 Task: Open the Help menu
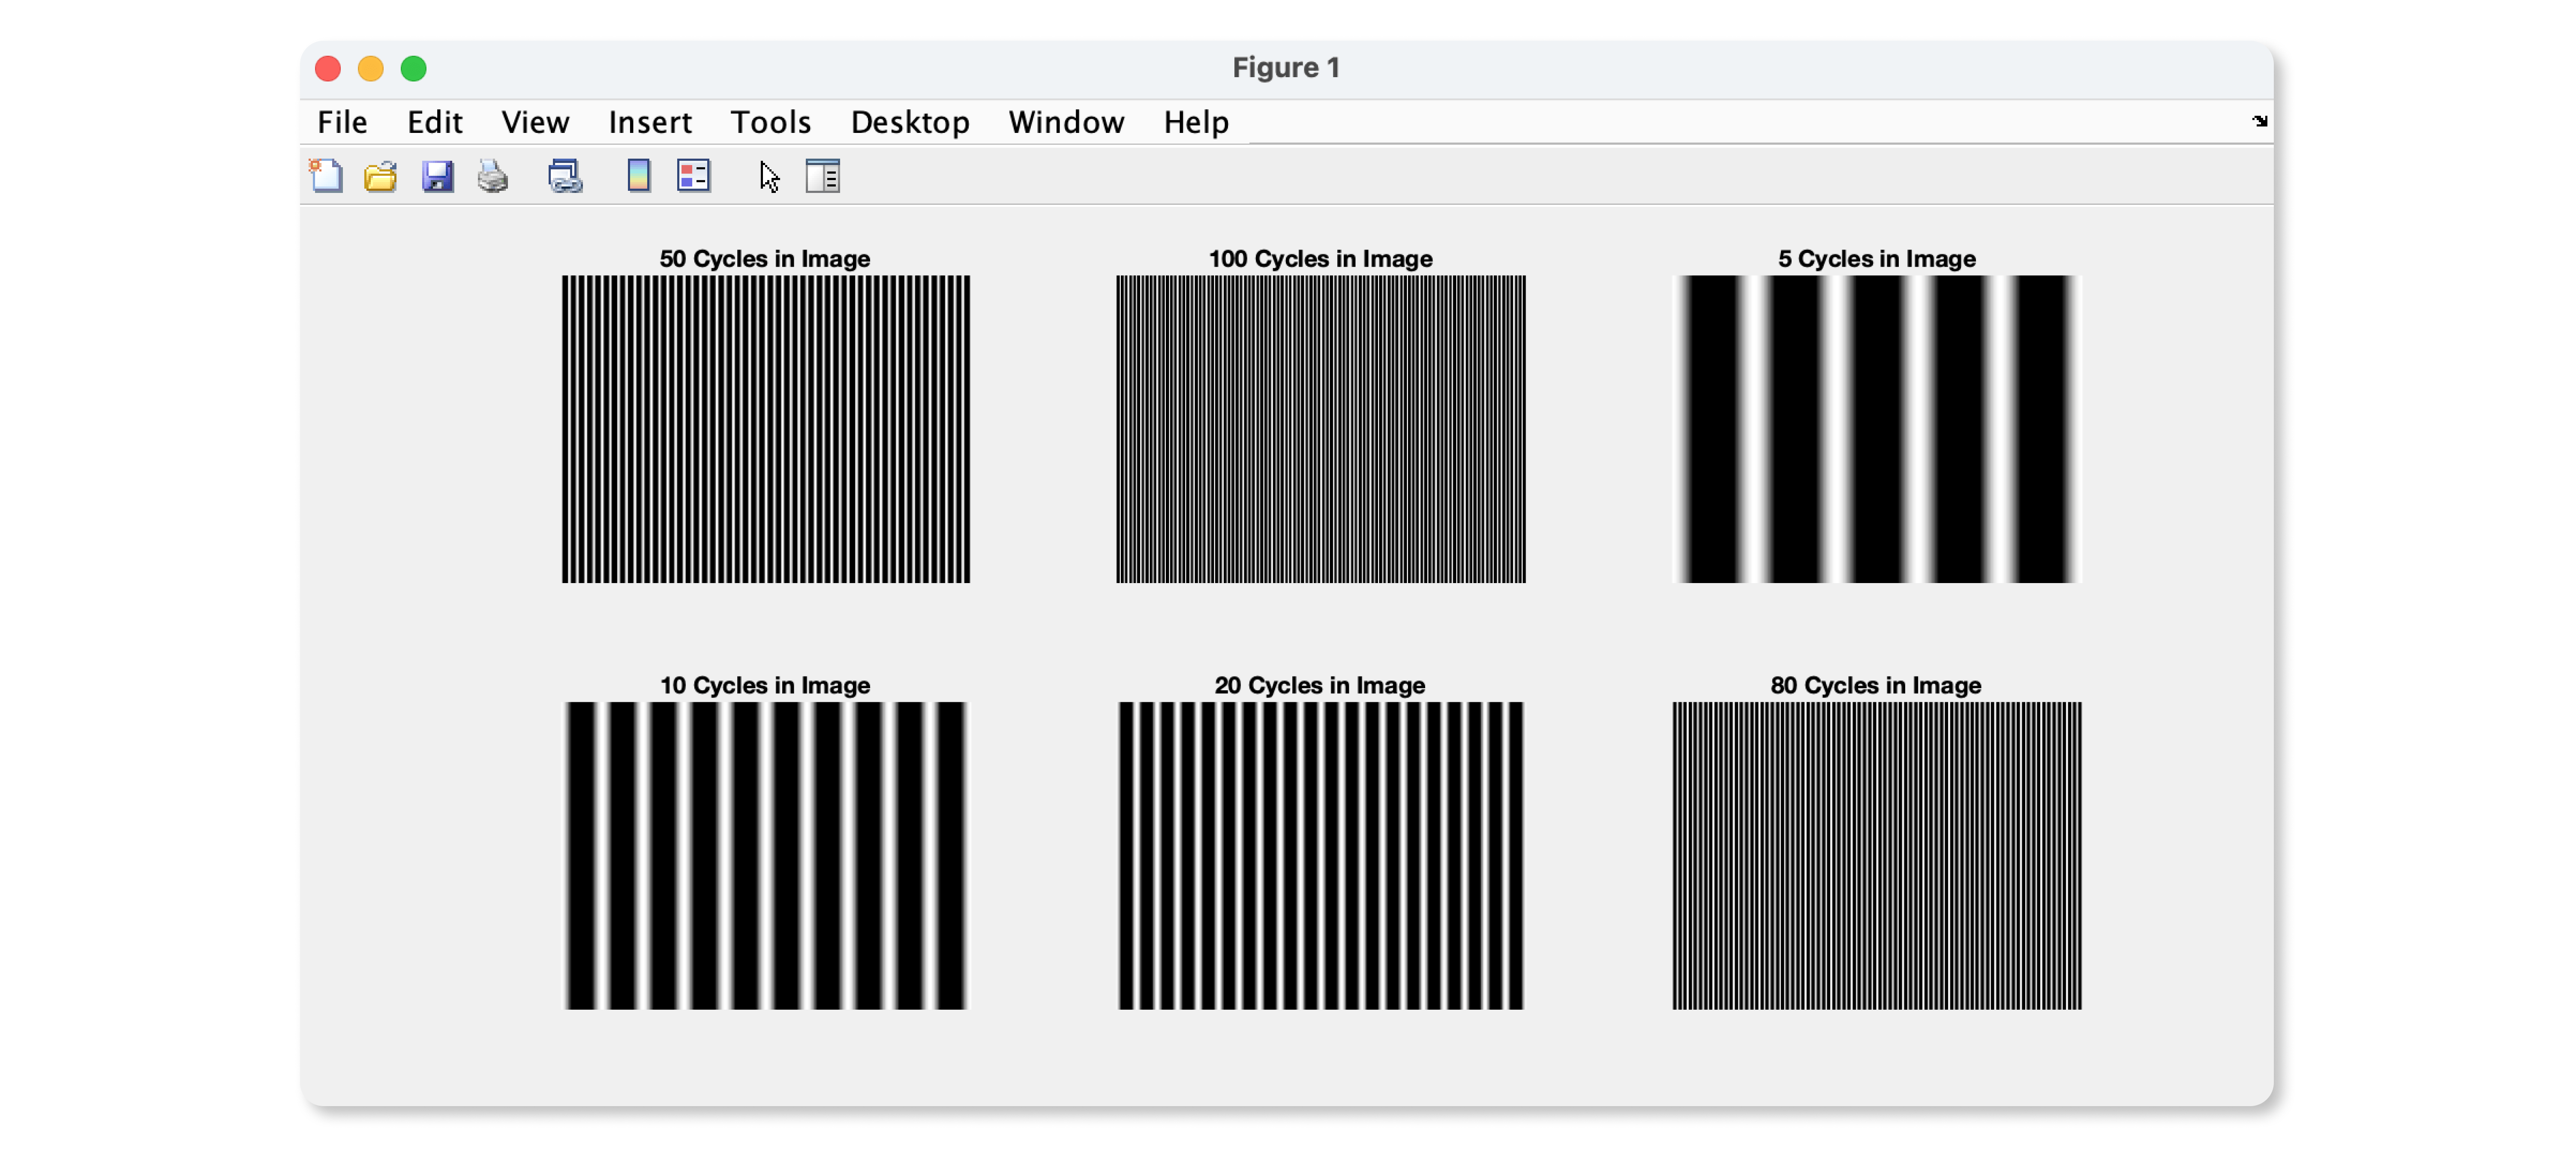1196,122
